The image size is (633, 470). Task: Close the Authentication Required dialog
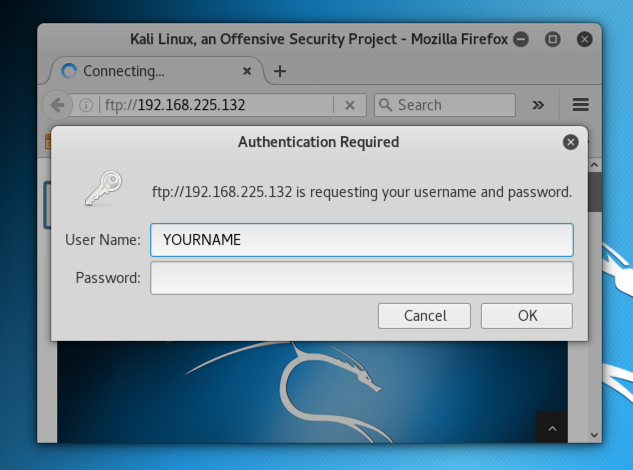click(570, 142)
